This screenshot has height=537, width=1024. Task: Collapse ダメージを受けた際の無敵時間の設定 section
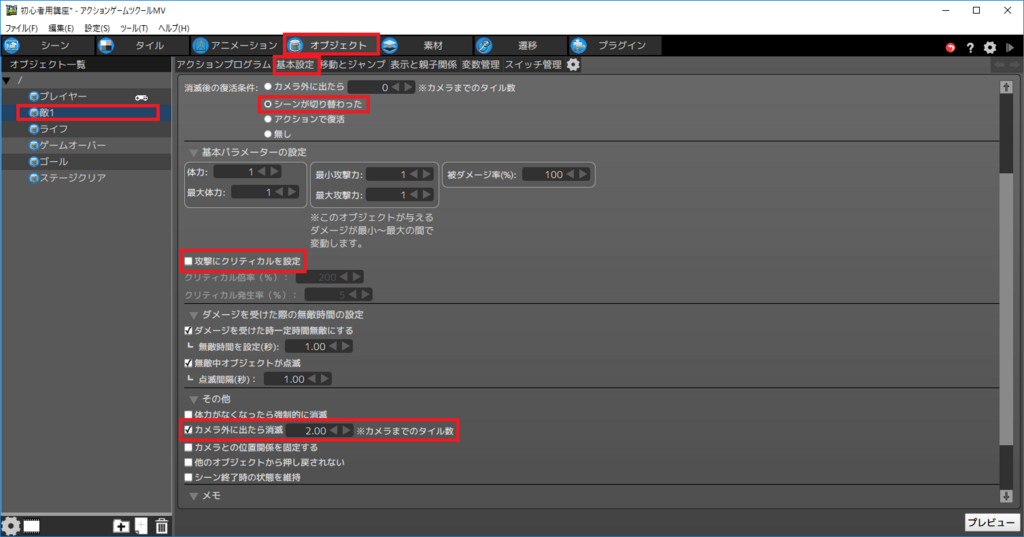coord(193,315)
